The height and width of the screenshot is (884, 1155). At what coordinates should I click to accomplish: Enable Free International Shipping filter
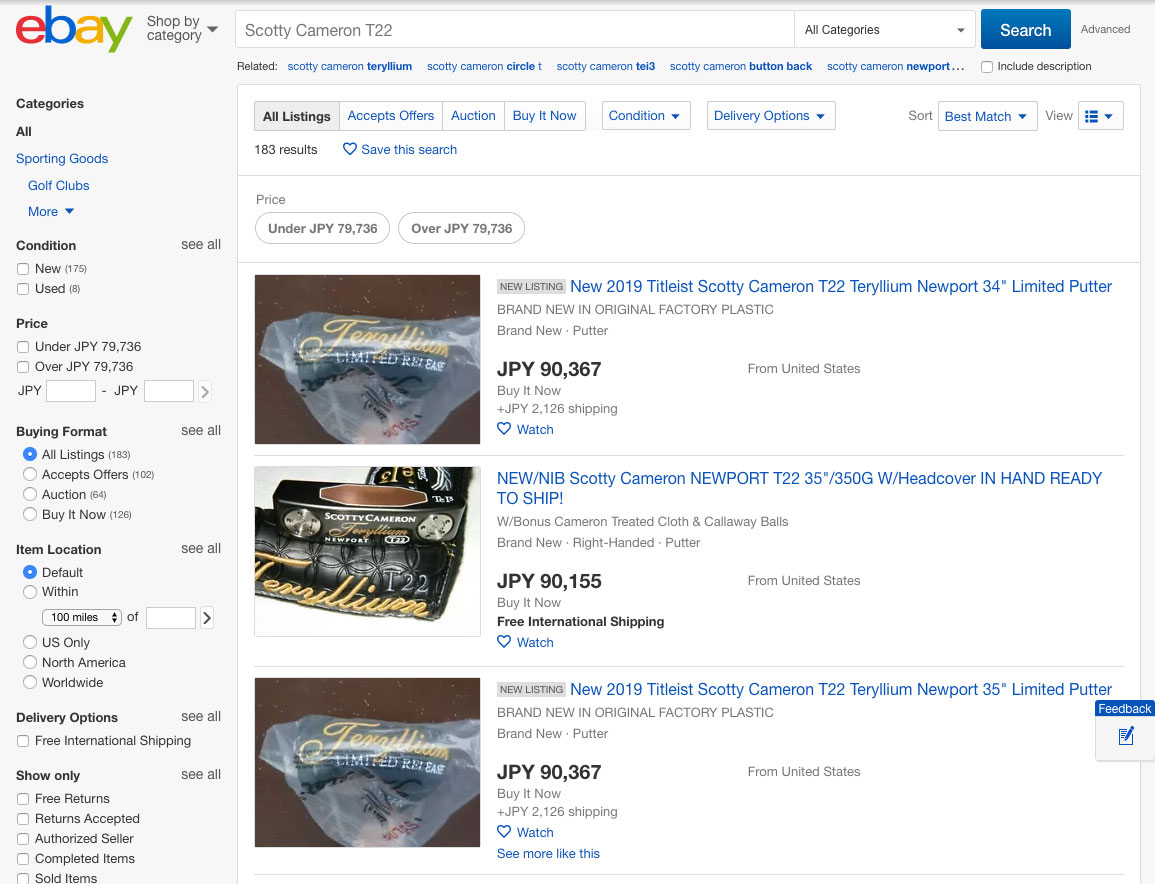23,741
